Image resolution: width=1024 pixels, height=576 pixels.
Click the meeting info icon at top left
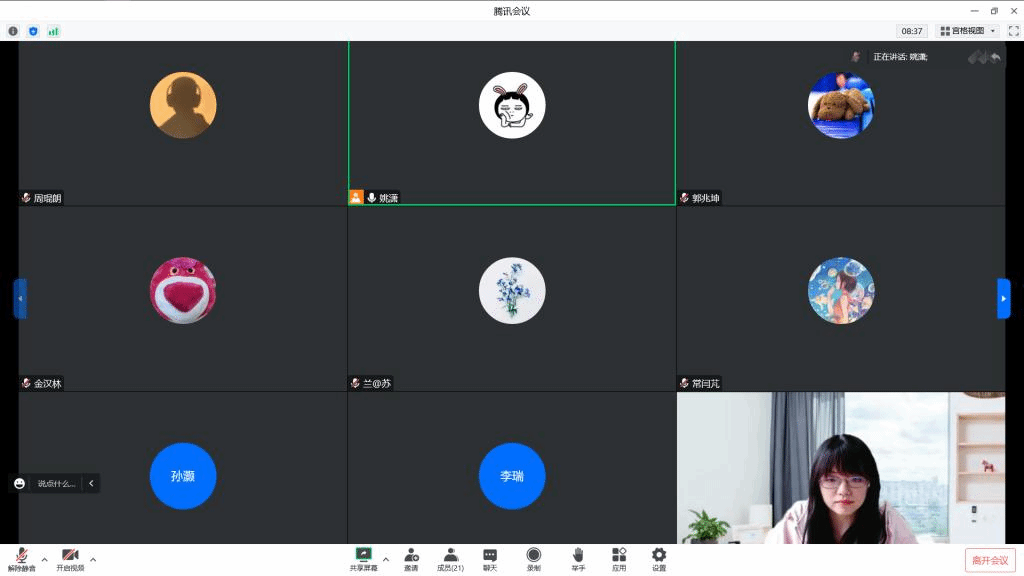coord(13,31)
